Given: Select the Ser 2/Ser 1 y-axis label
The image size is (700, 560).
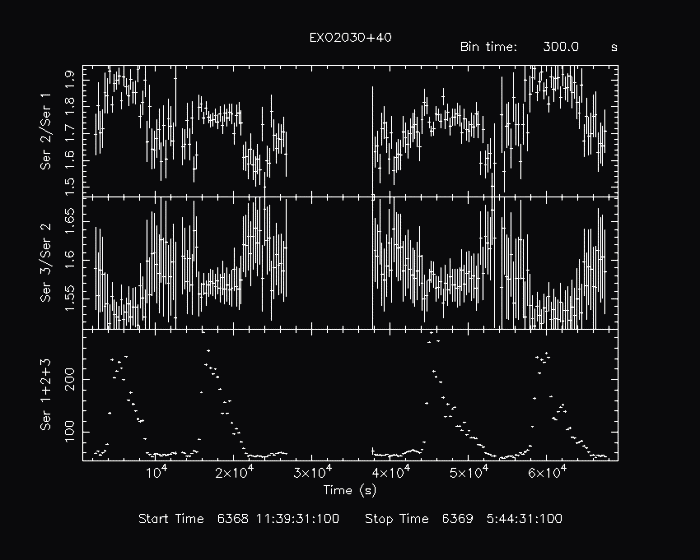Looking at the screenshot, I should [45, 138].
